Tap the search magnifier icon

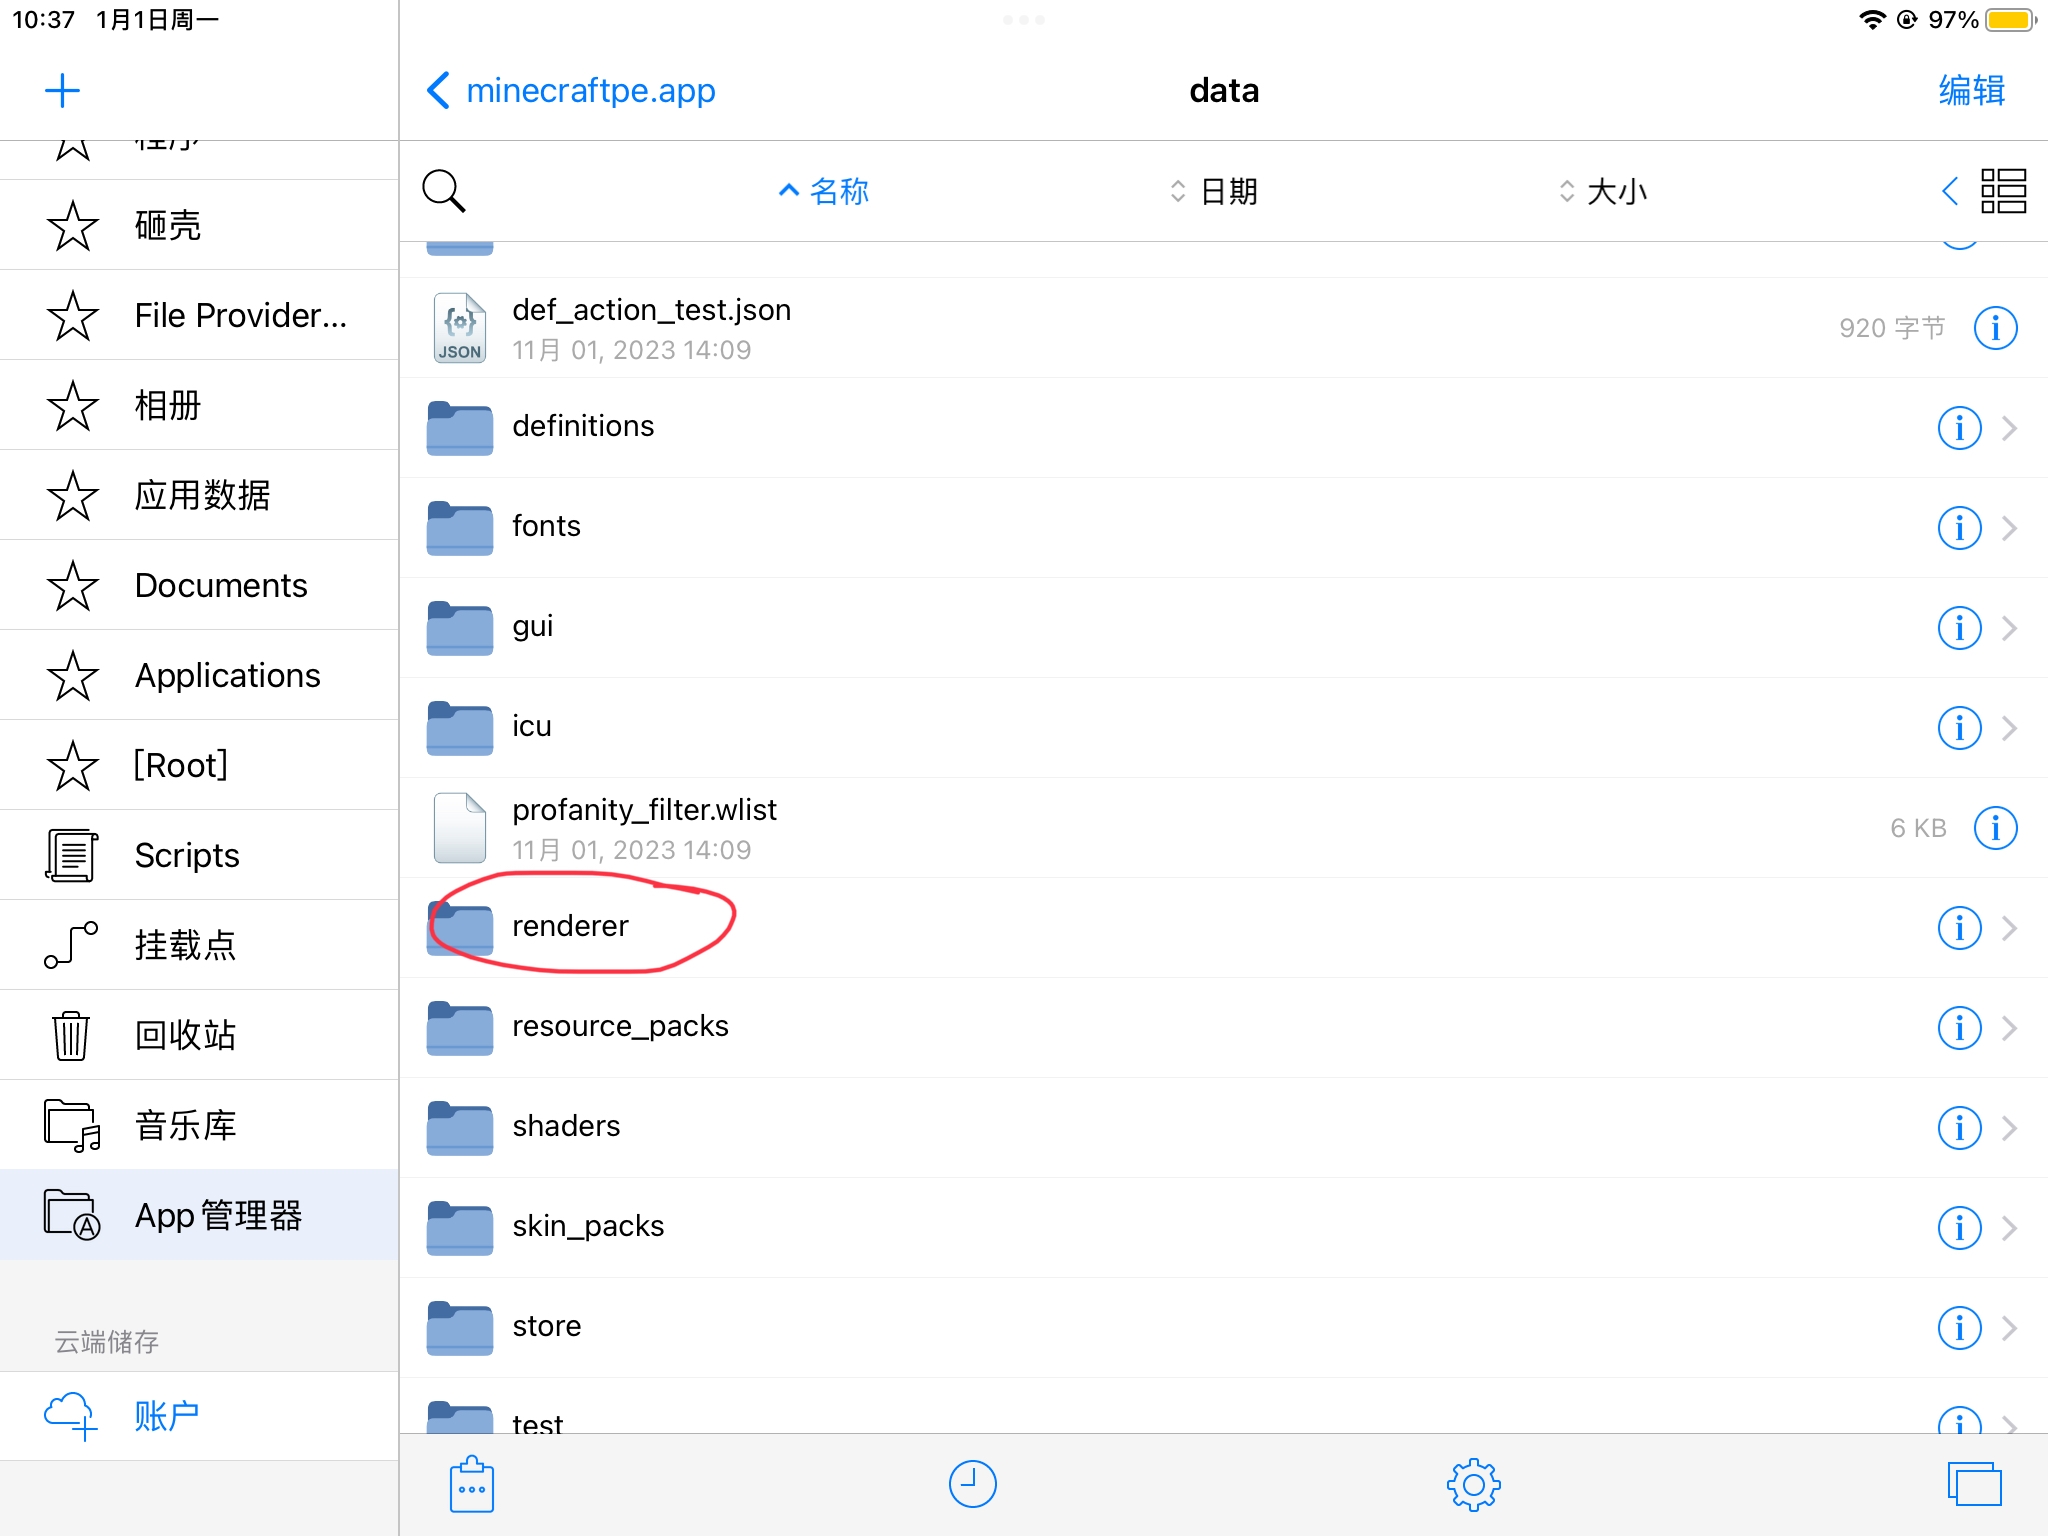444,191
